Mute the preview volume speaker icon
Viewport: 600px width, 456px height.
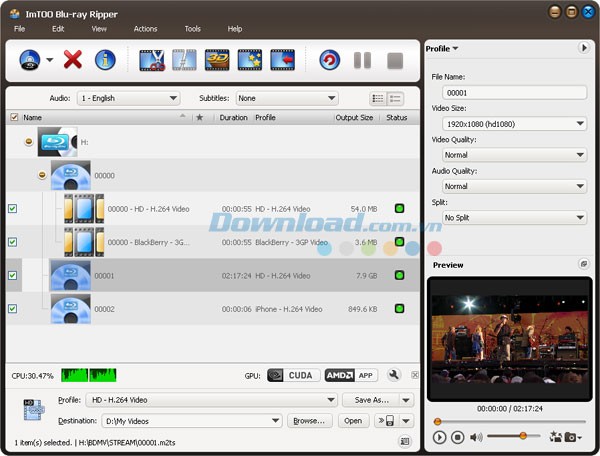point(476,437)
